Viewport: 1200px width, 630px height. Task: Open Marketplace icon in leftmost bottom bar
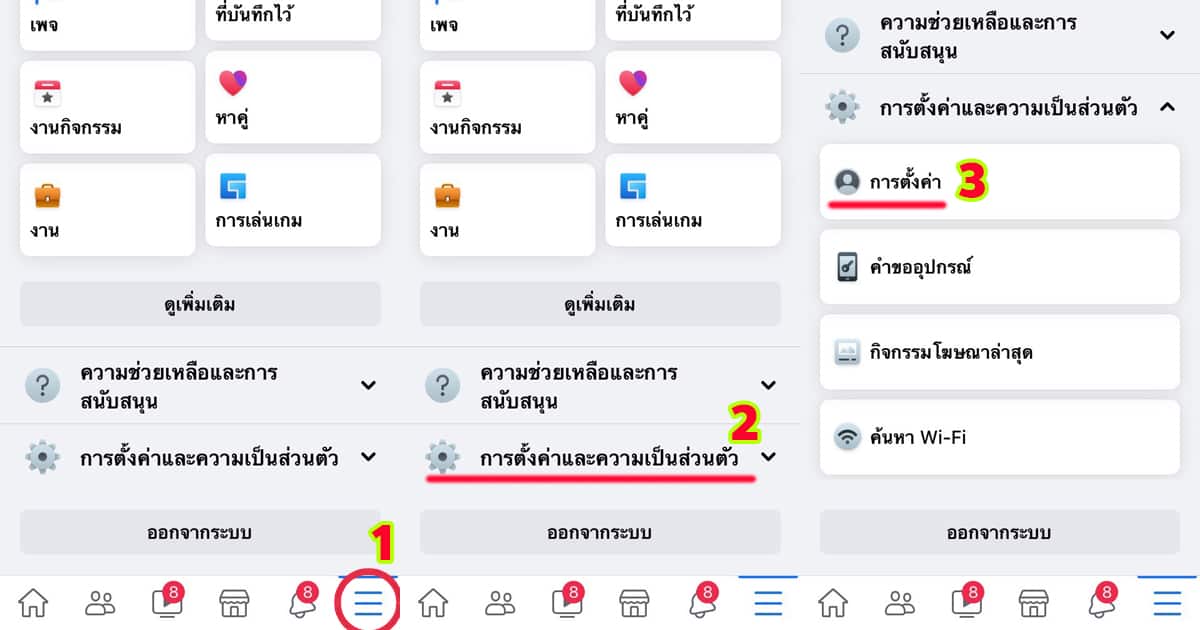[x=234, y=603]
